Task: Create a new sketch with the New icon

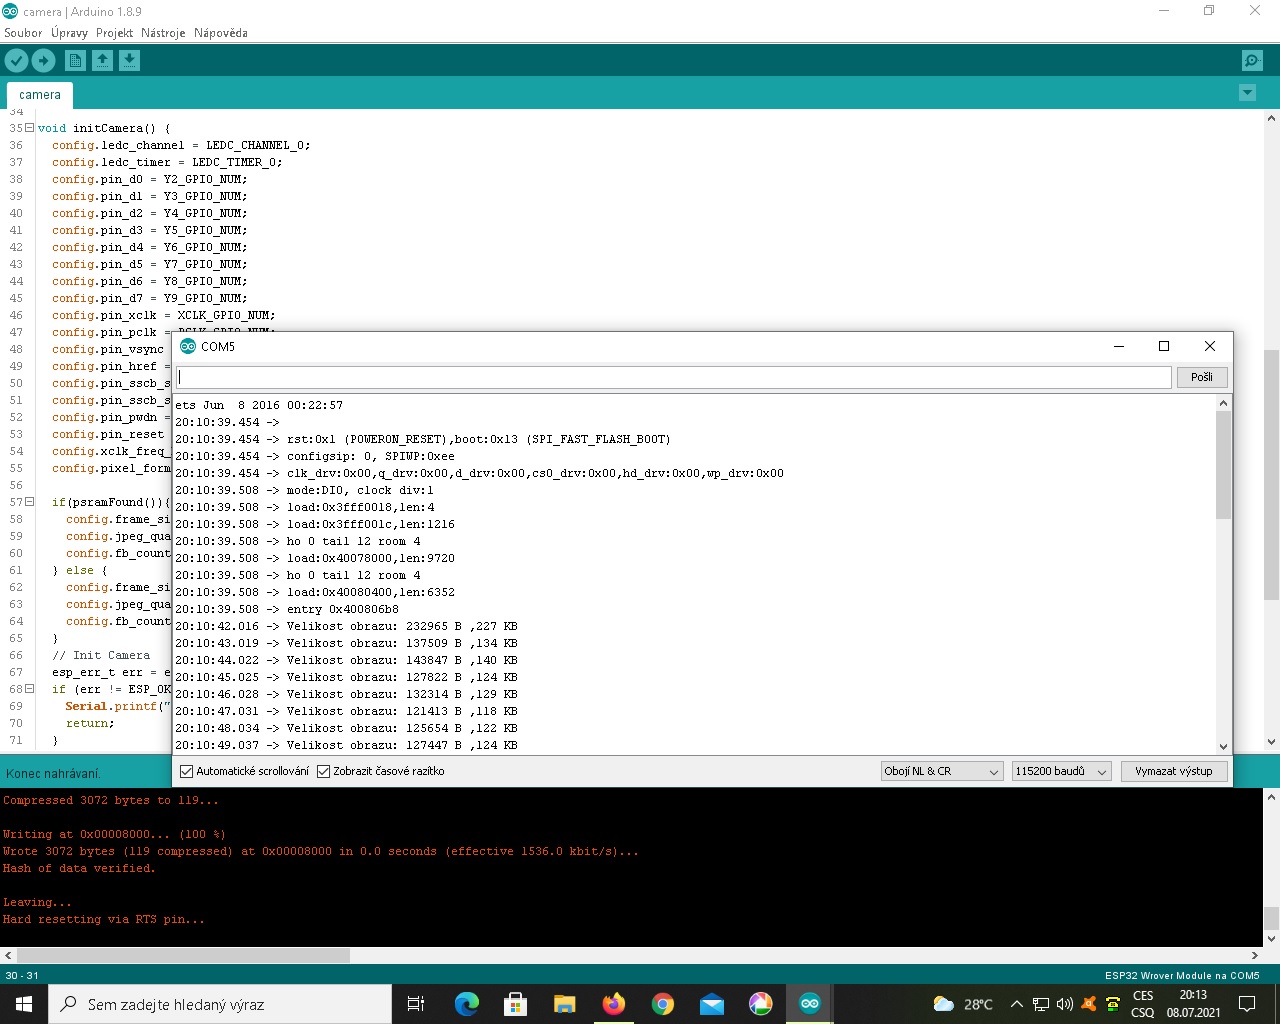Action: pos(75,61)
